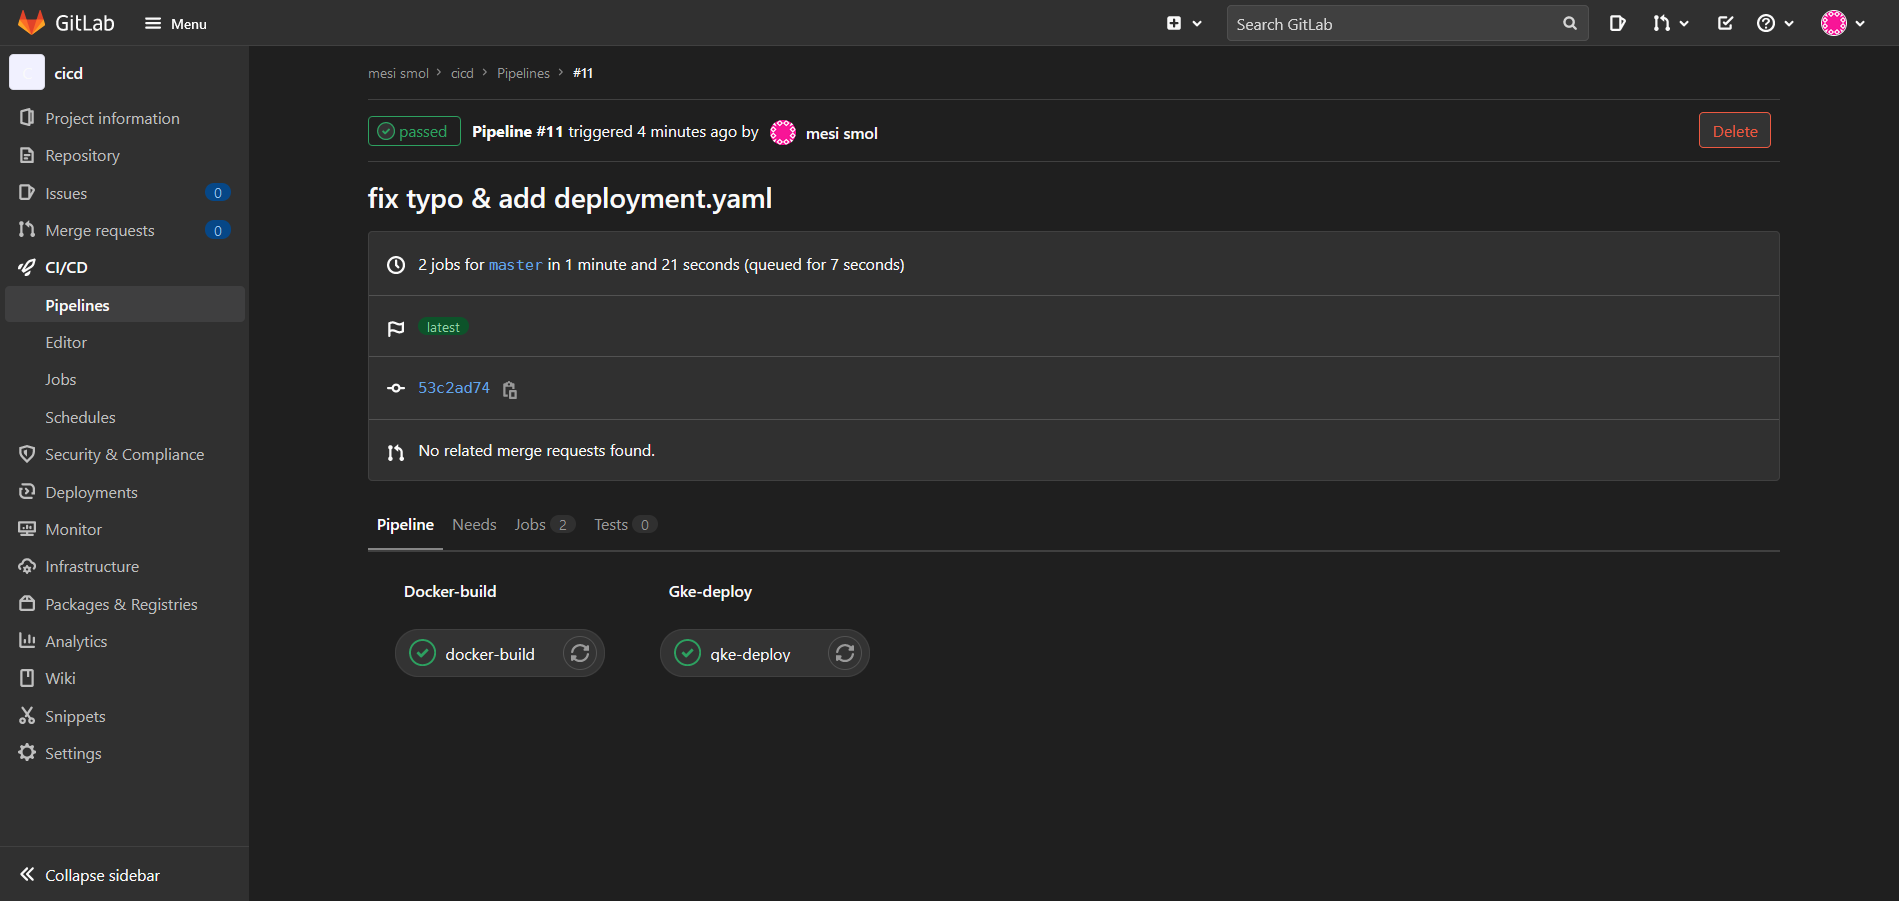The image size is (1899, 901).
Task: Open commit 53c2ad74 link
Action: [x=454, y=388]
